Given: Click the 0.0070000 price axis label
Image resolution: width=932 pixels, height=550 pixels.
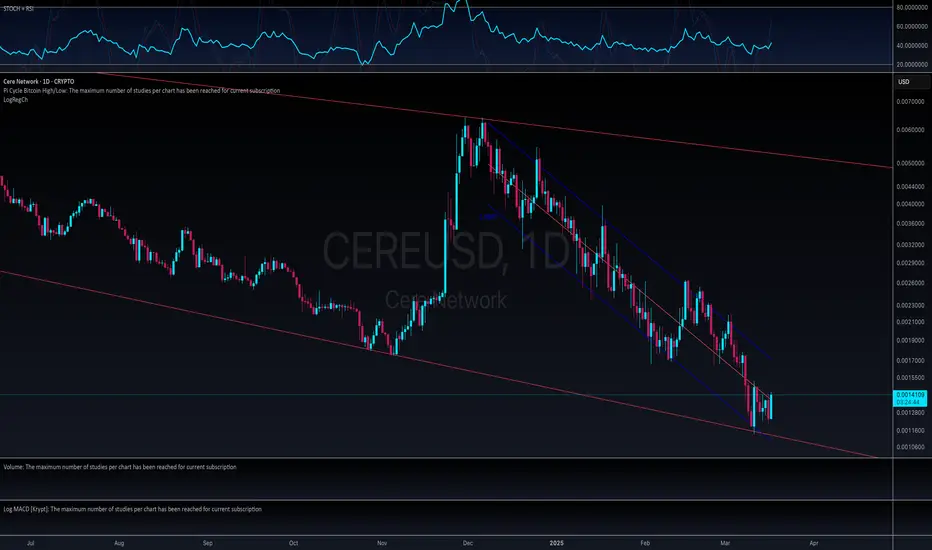Looking at the screenshot, I should [x=910, y=102].
